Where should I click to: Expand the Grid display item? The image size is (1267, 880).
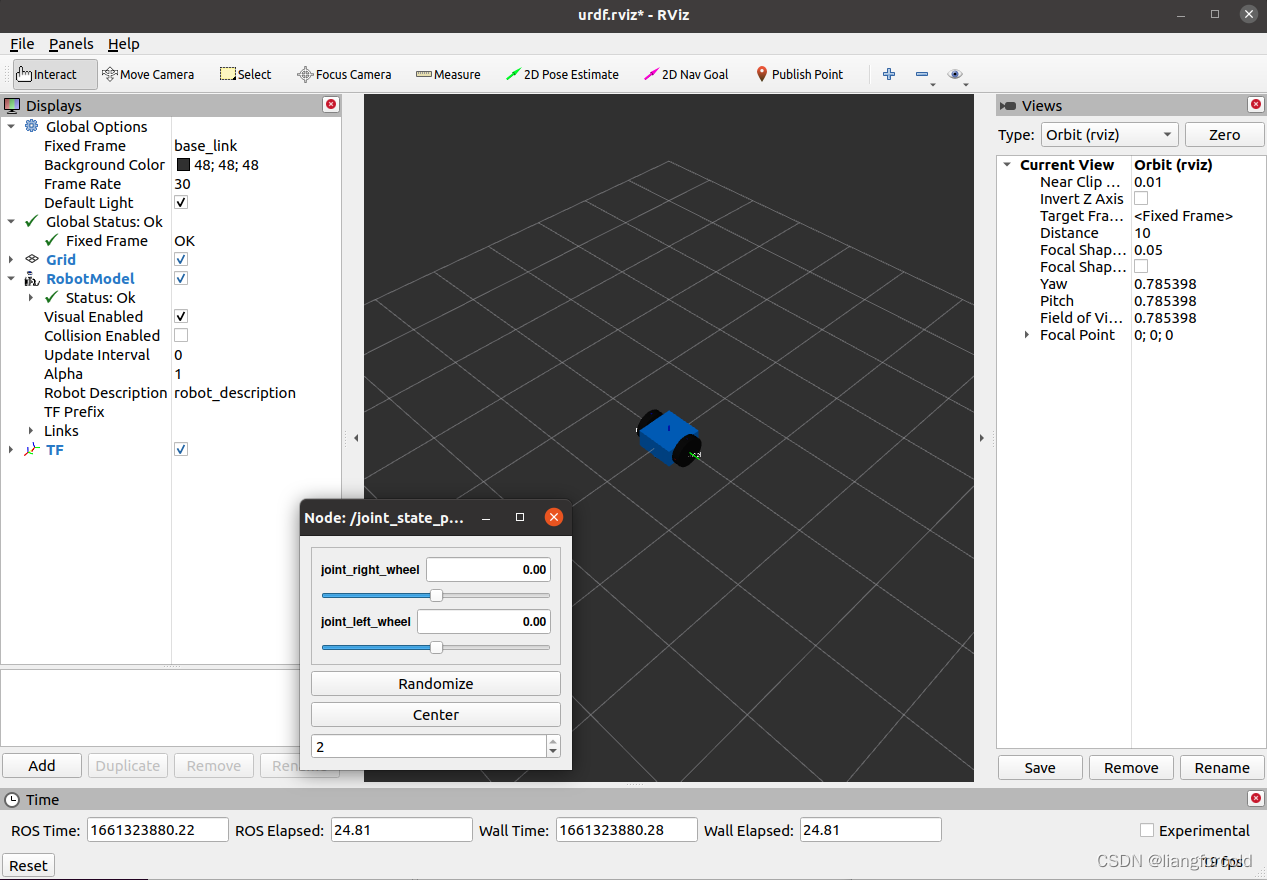pyautogui.click(x=11, y=259)
